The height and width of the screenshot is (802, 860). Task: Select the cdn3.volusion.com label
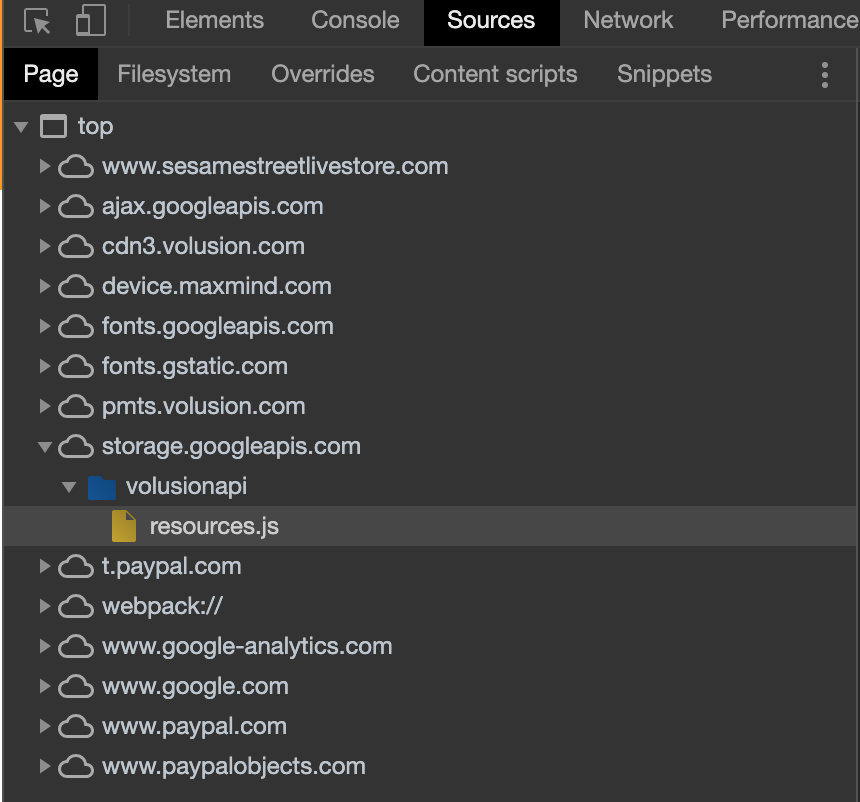[203, 246]
